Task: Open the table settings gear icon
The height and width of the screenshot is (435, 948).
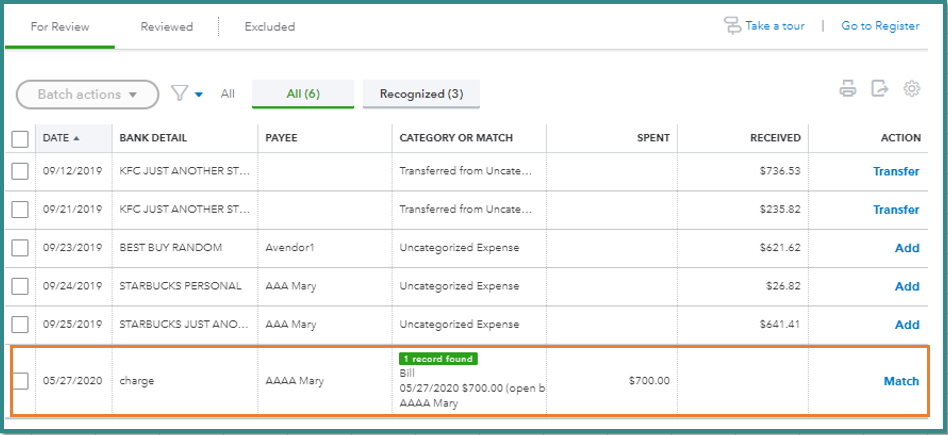Action: pyautogui.click(x=911, y=89)
